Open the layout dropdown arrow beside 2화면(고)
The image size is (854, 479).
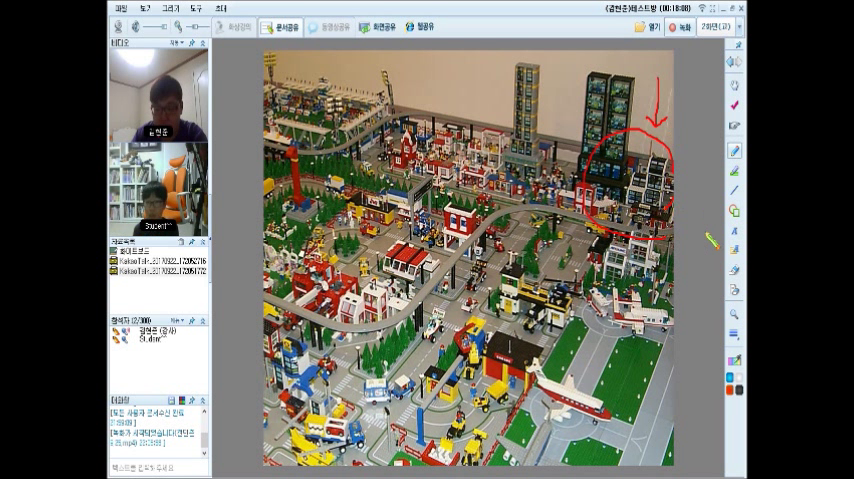[739, 27]
